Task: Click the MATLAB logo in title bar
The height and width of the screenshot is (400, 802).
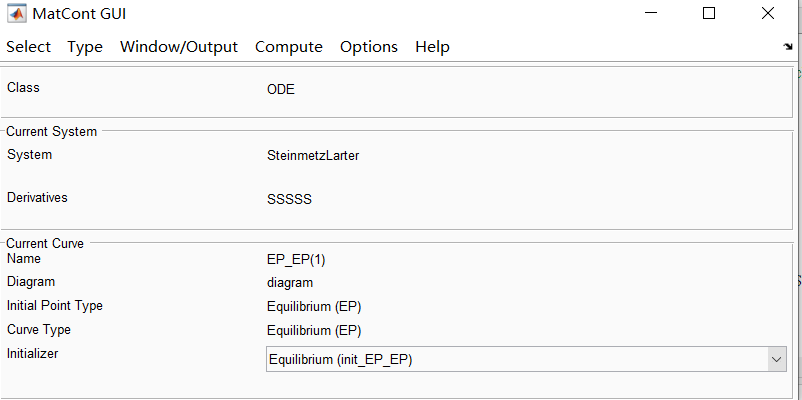Action: point(15,15)
